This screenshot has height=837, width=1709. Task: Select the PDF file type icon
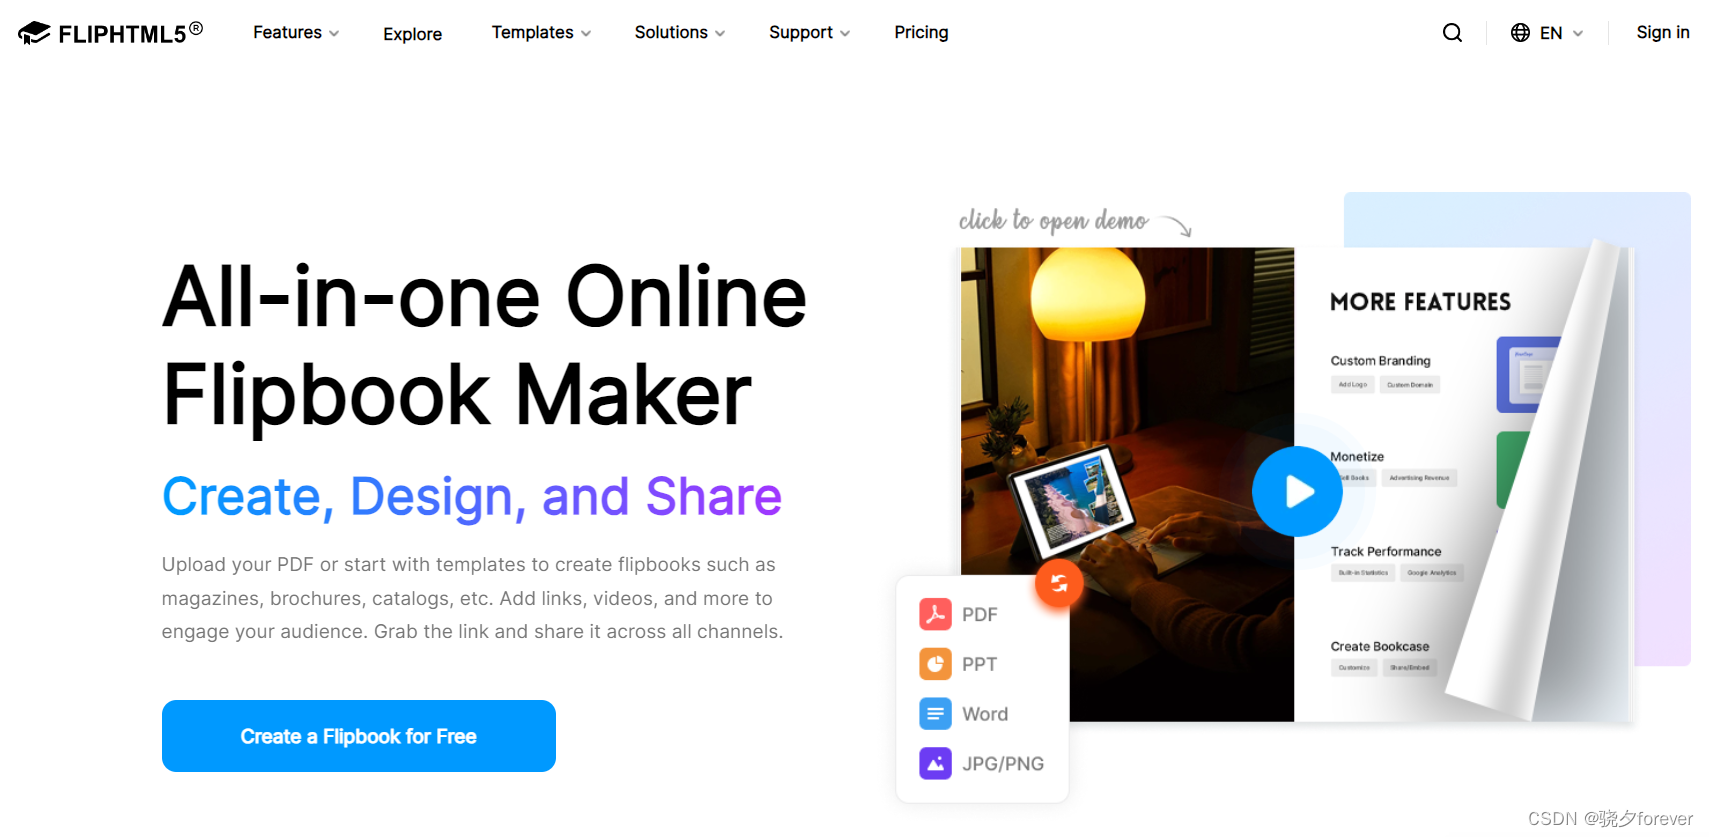[935, 614]
